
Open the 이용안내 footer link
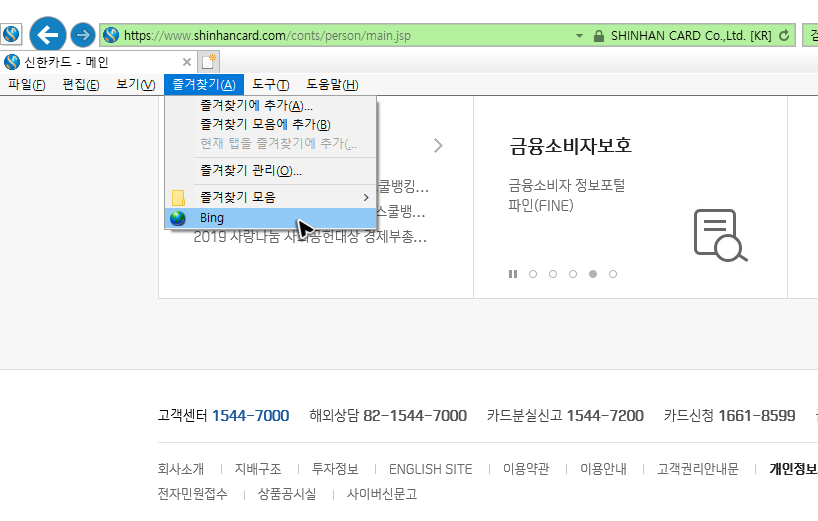coord(603,469)
